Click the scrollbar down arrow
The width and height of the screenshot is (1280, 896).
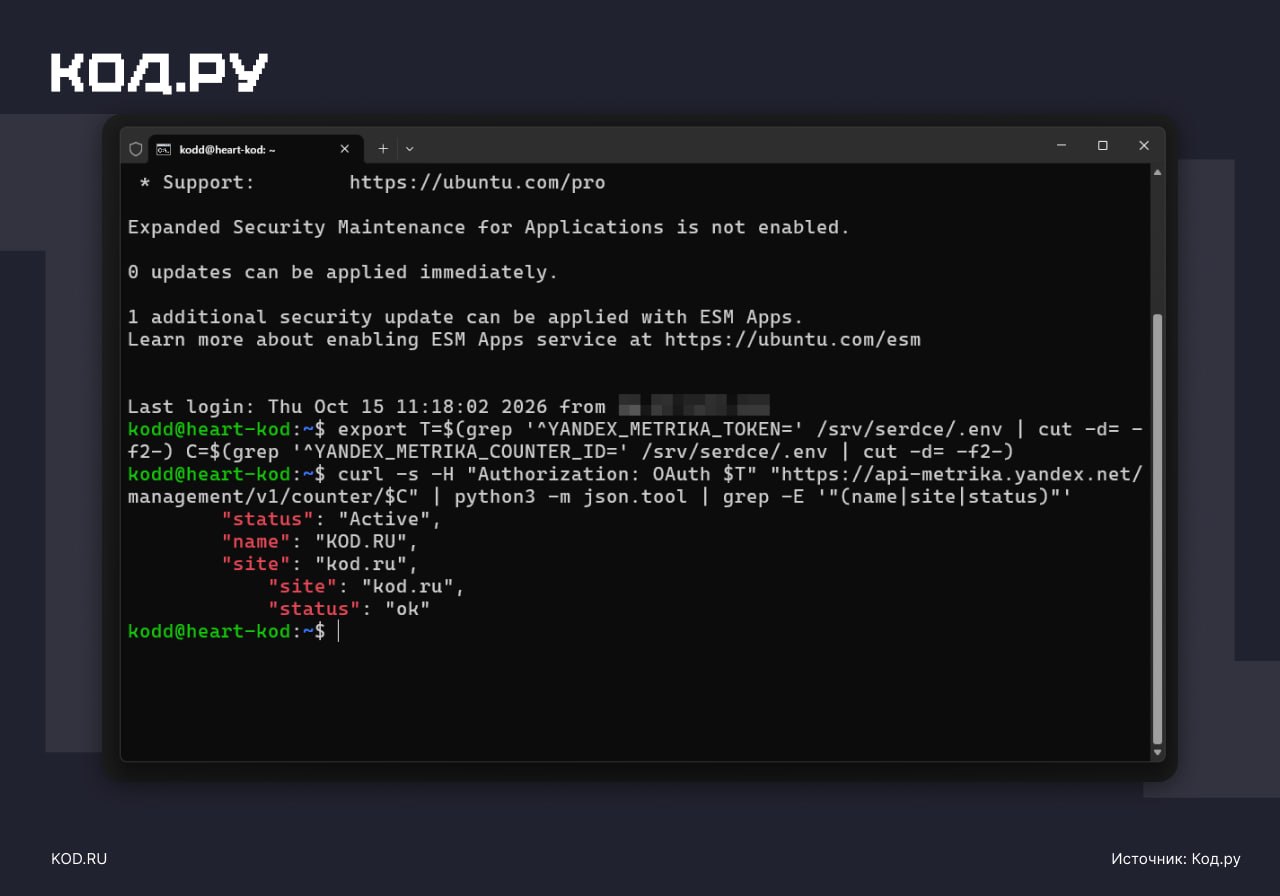point(1157,752)
